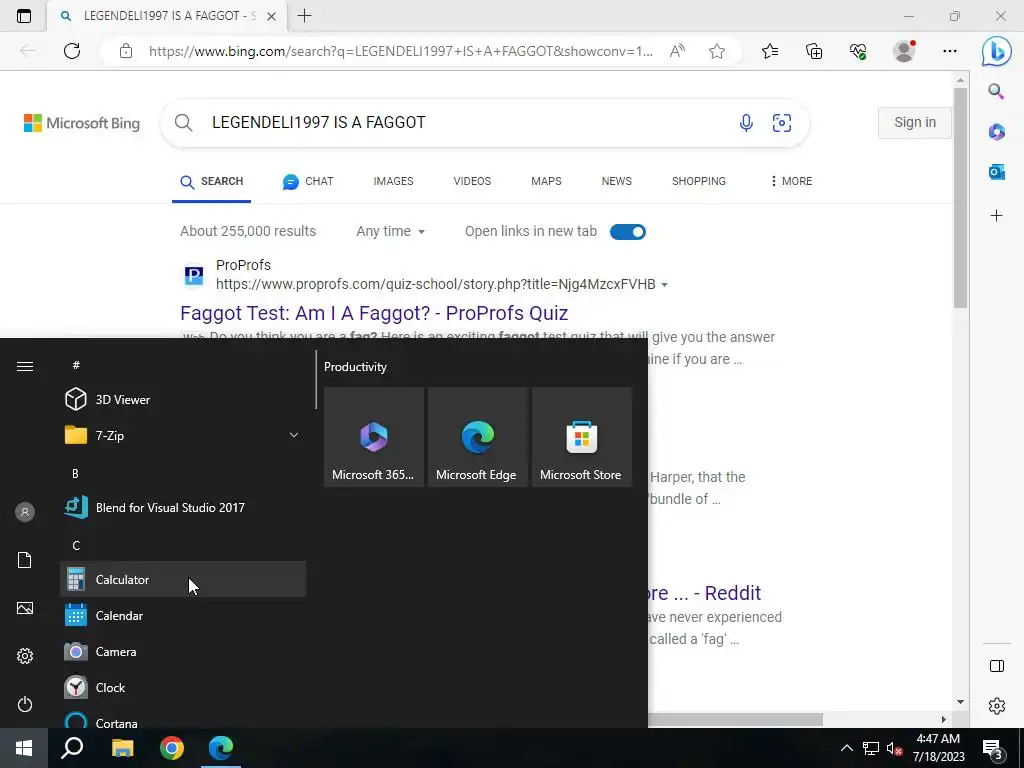
Task: Open Browser essentials heart icon
Action: pyautogui.click(x=858, y=51)
